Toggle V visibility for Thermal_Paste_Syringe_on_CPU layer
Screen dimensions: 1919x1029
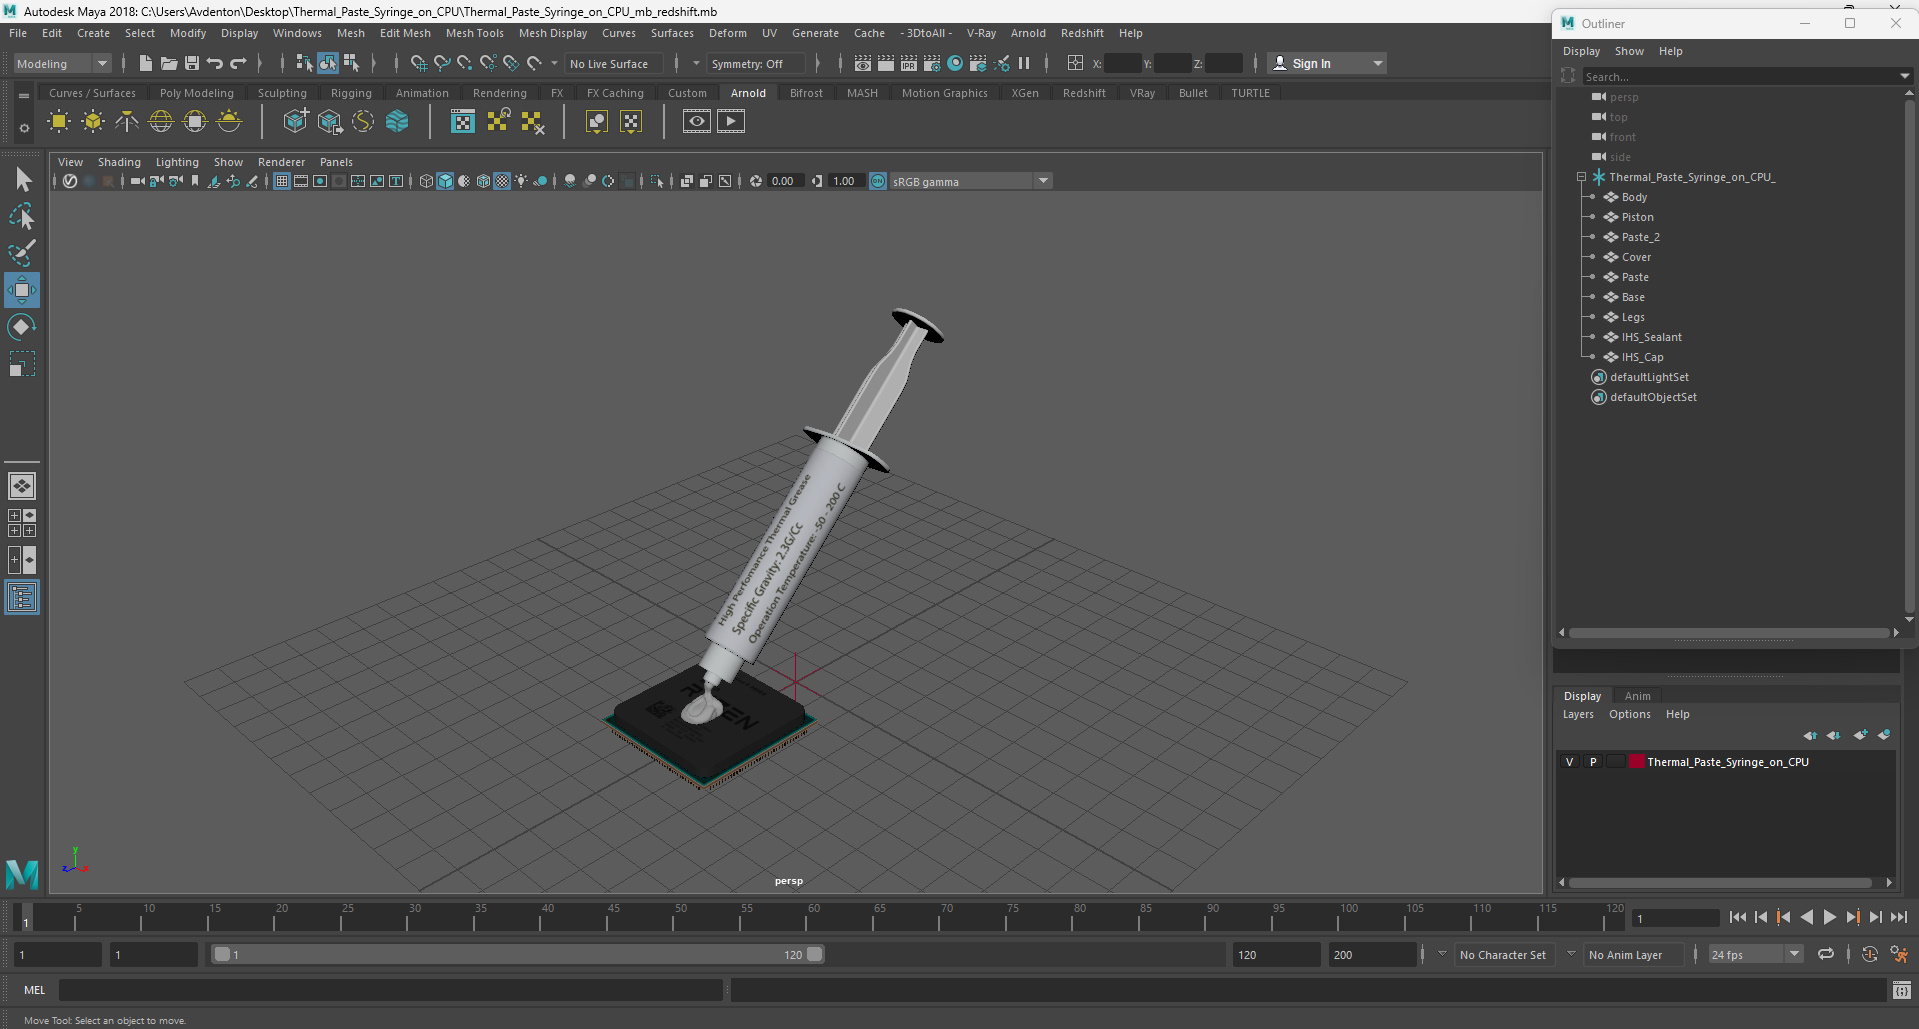tap(1569, 762)
